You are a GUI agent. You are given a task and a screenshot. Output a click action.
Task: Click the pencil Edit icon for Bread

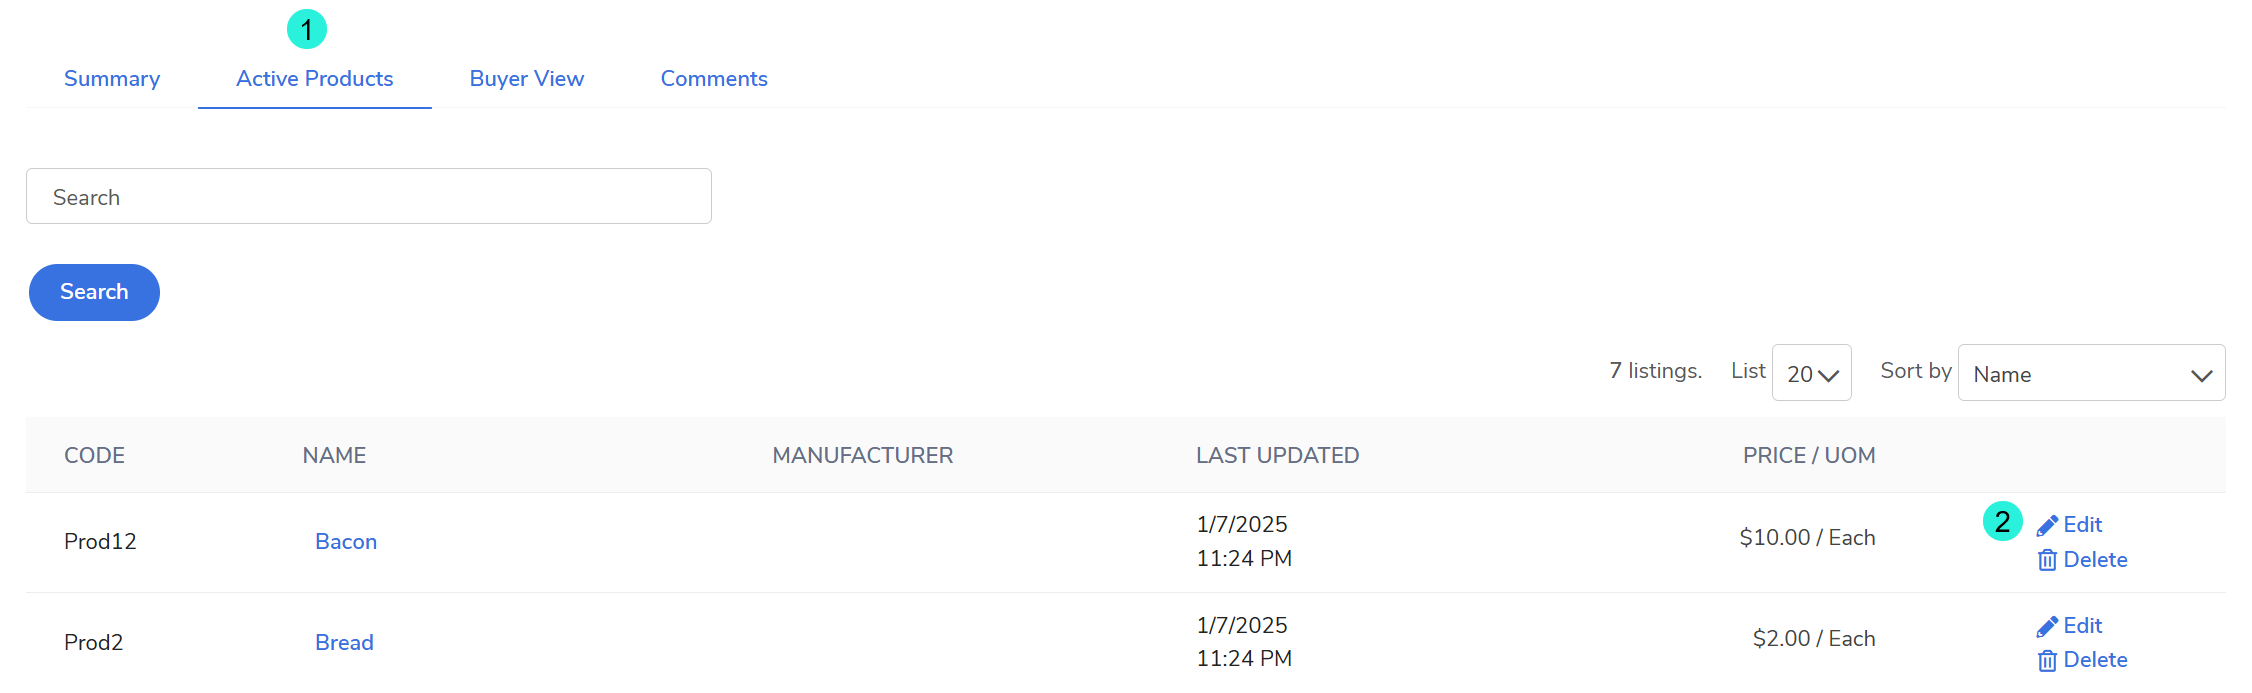pyautogui.click(x=2047, y=627)
